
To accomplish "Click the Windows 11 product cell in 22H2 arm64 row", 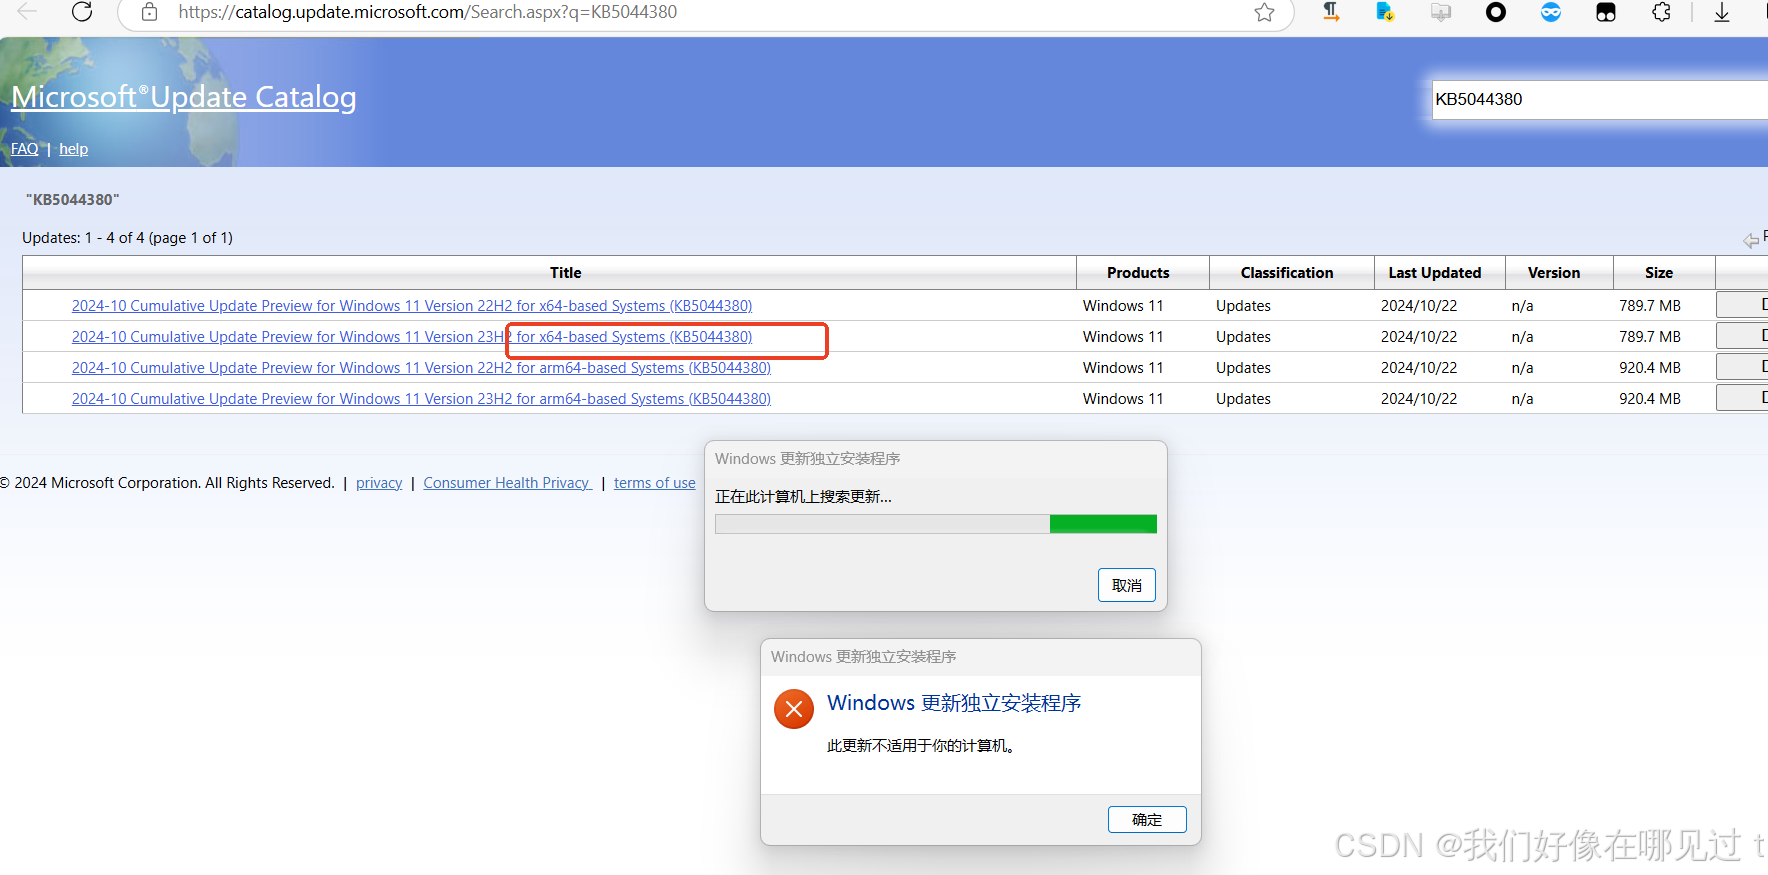I will tap(1123, 368).
